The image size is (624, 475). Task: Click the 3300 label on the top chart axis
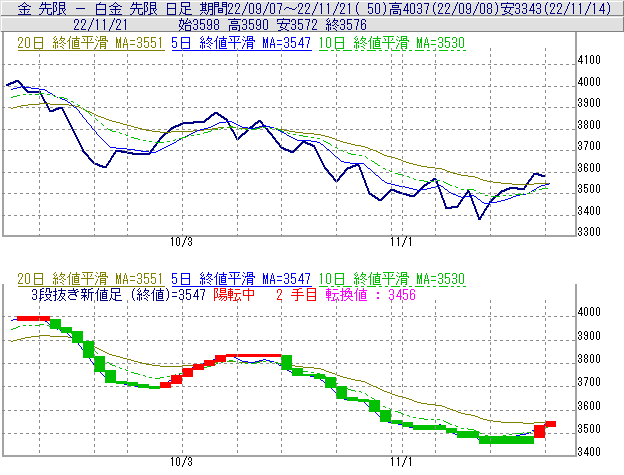coord(589,232)
